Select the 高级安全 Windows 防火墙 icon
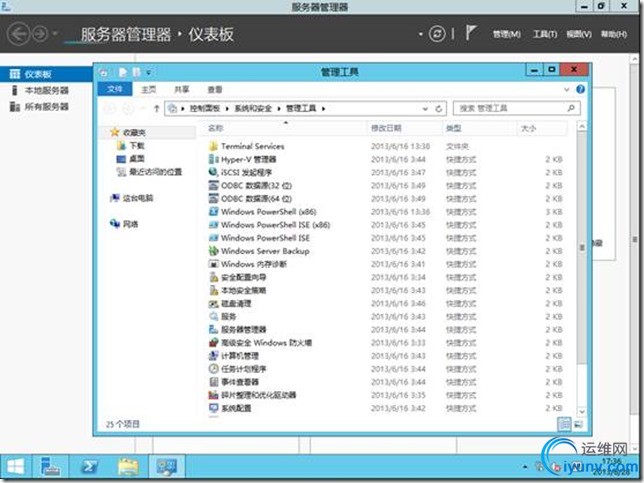This screenshot has width=644, height=483. point(213,343)
